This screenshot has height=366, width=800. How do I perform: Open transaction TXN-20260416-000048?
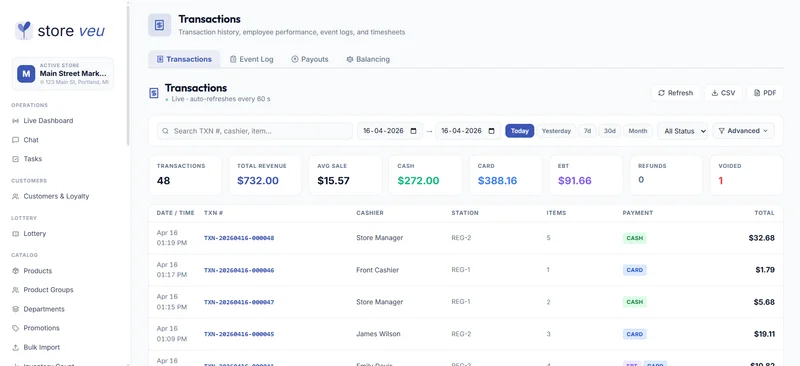click(x=239, y=238)
